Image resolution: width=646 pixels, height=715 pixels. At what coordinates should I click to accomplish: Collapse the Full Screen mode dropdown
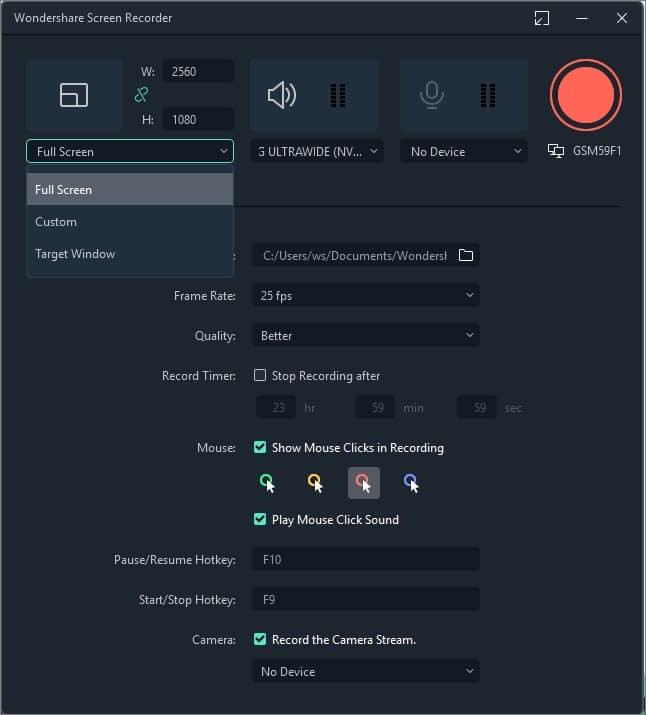tap(130, 151)
